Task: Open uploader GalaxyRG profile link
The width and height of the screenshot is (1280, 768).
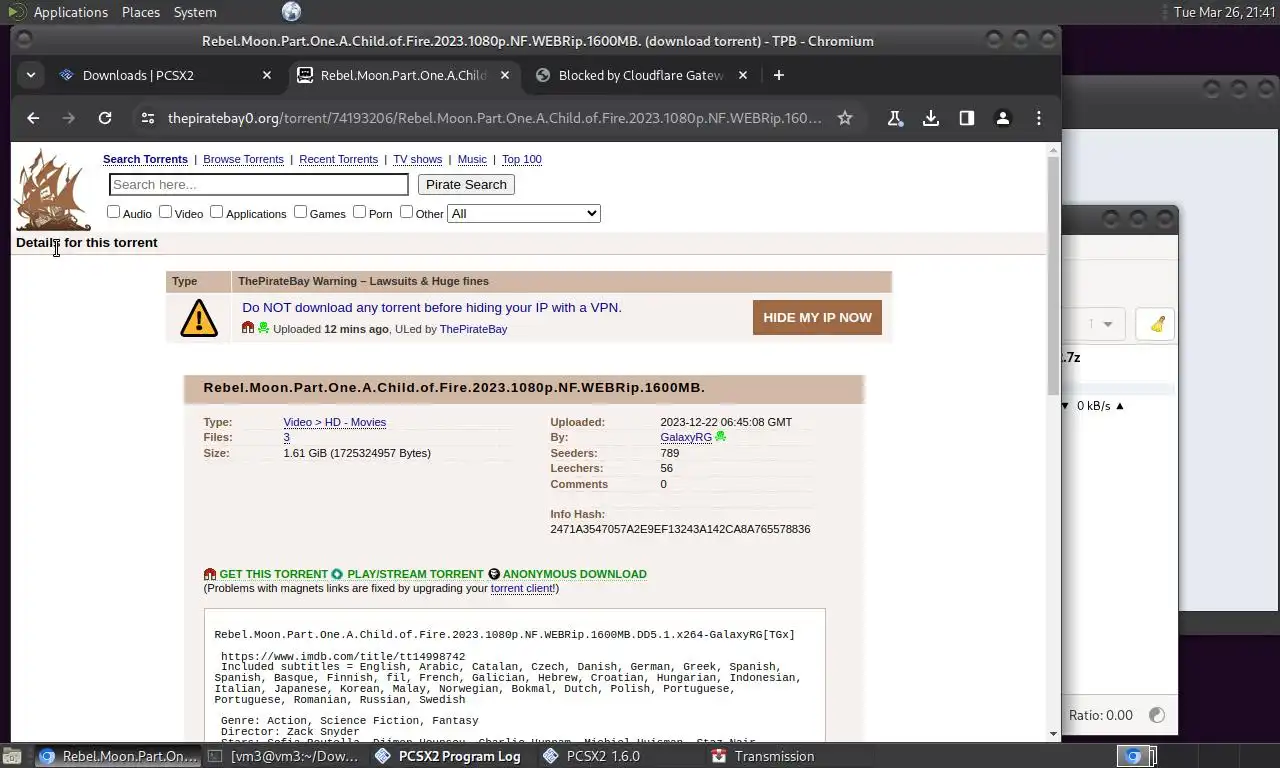Action: 686,437
